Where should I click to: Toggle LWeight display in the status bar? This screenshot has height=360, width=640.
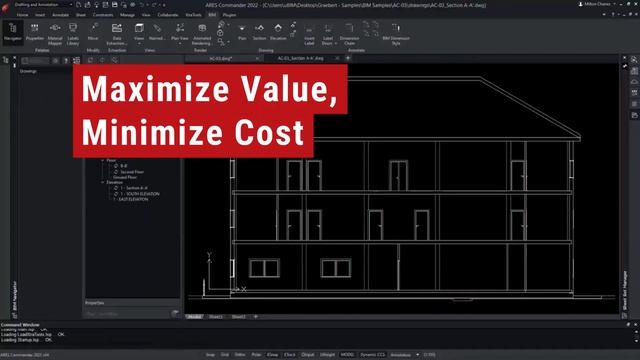(327, 355)
